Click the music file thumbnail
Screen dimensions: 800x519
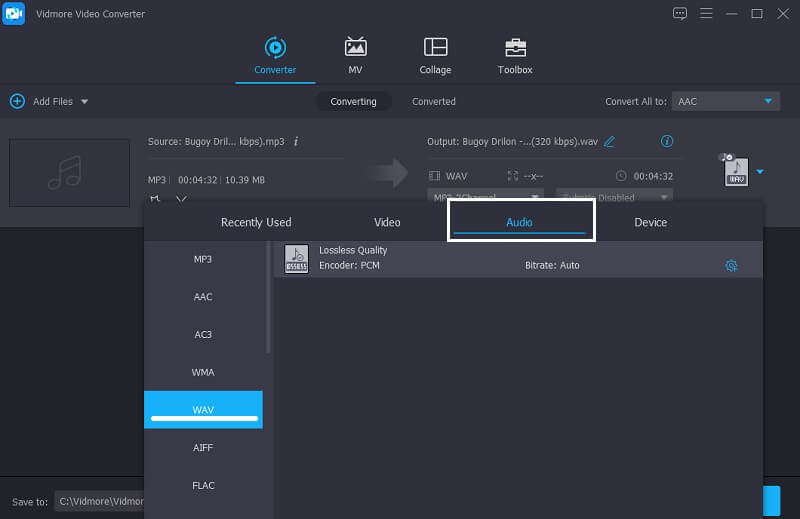(x=69, y=172)
